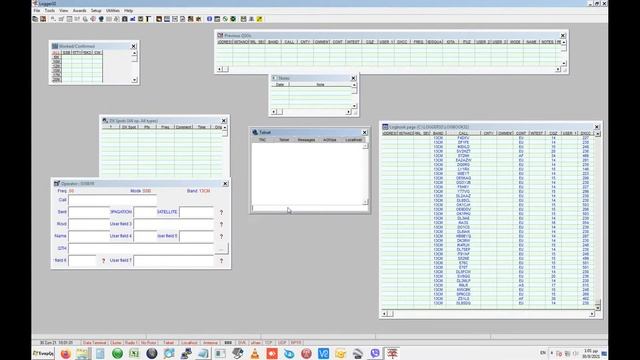Screen dimensions: 640x360
Task: Click the ellipsis button beside QTH field
Action: coord(221,248)
